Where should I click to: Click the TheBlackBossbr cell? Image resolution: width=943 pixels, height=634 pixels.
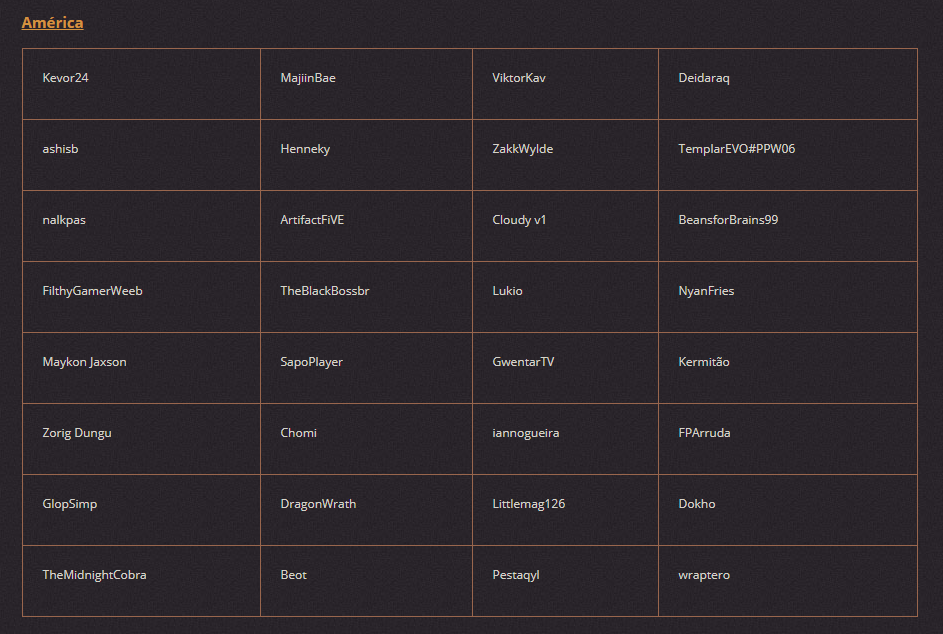coord(366,297)
